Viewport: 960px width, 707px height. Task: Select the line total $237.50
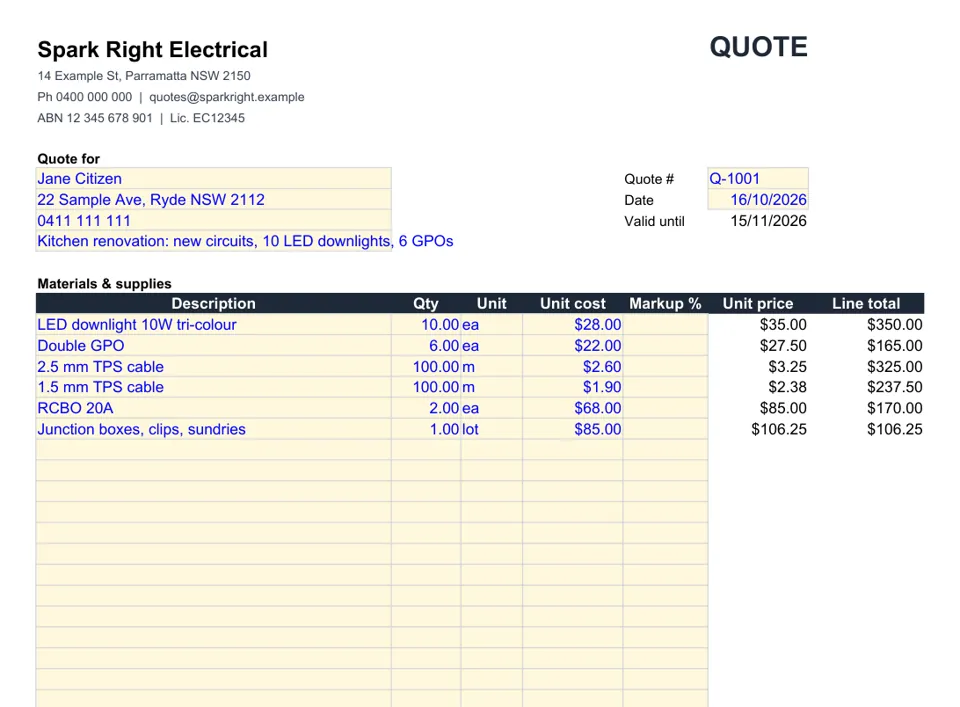tap(894, 387)
